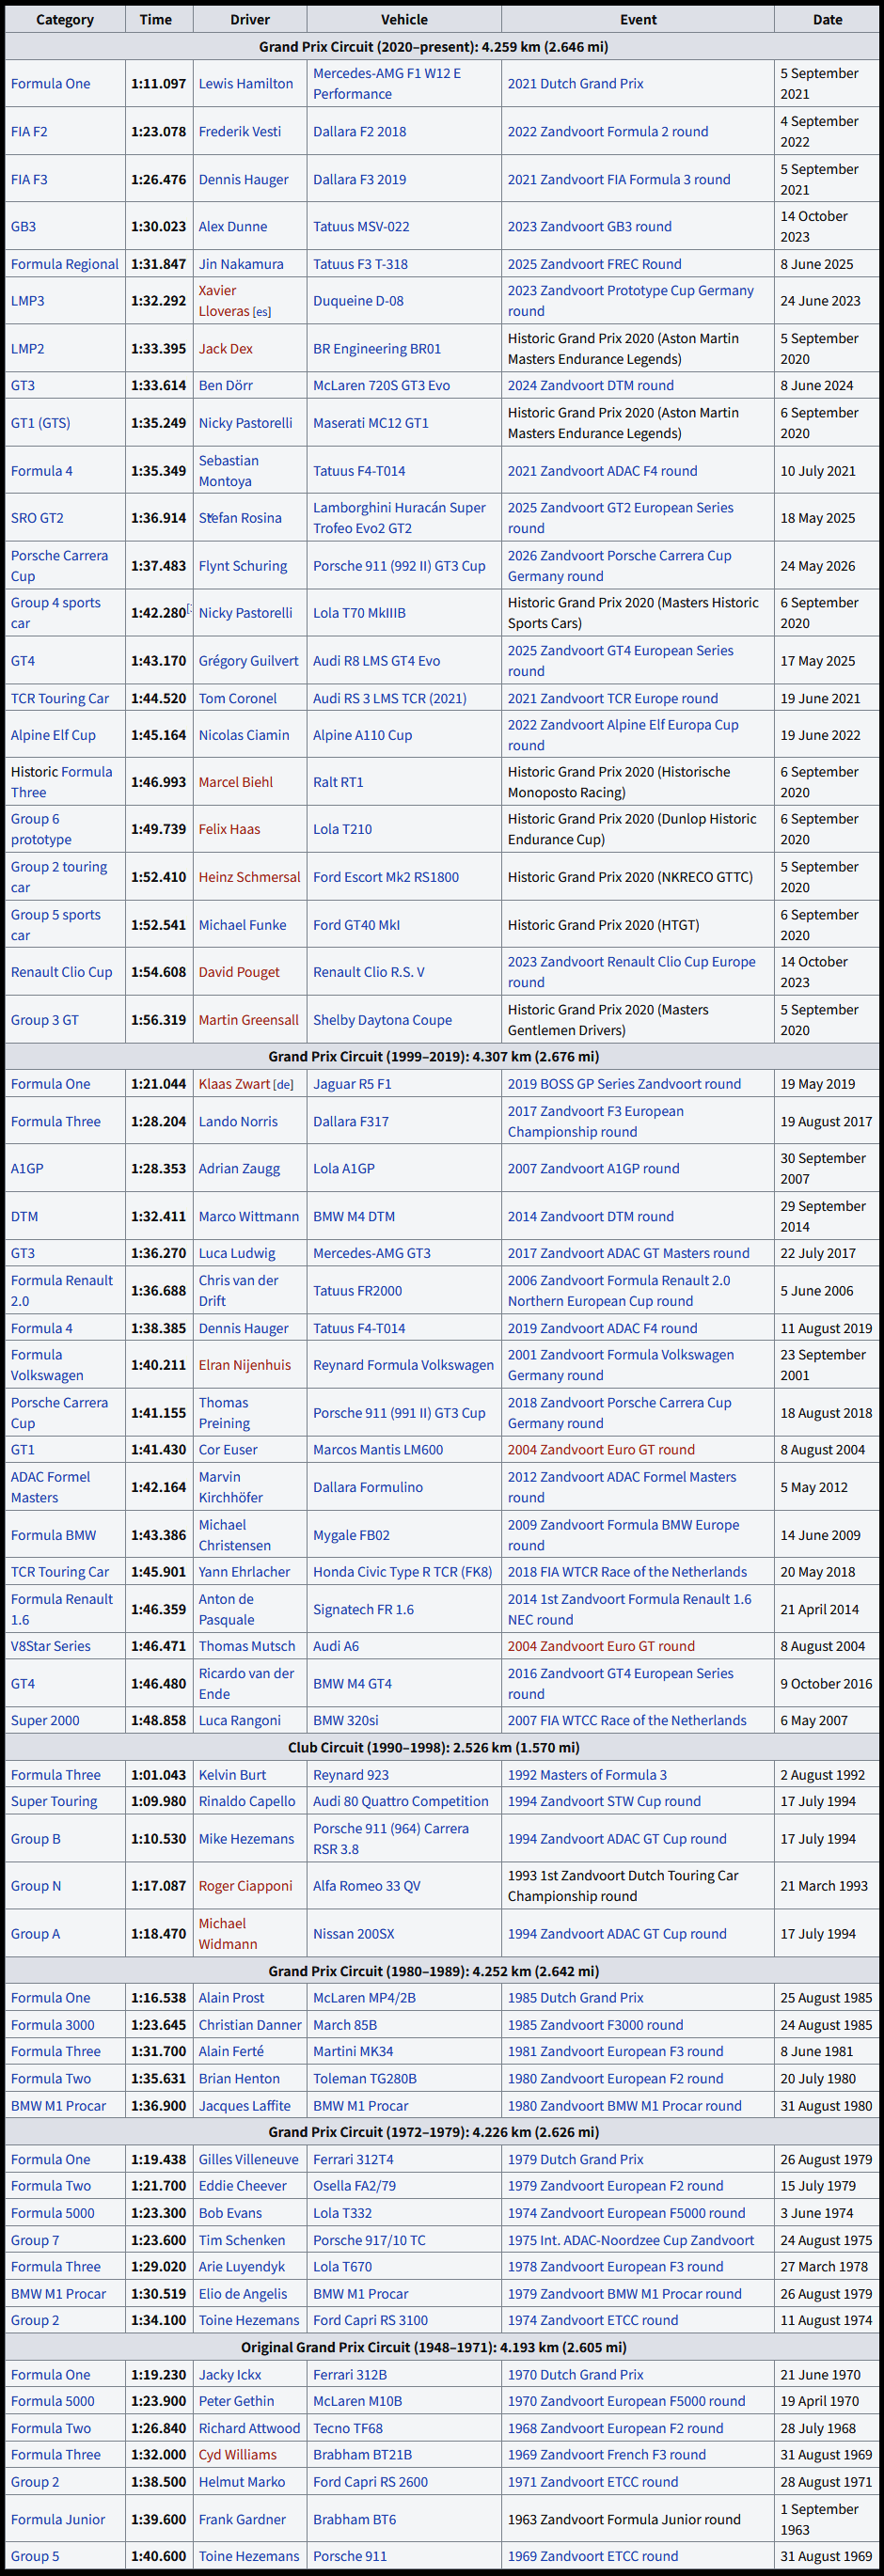884x2576 pixels.
Task: Click Alex Dunne driver link
Action: coord(233,227)
